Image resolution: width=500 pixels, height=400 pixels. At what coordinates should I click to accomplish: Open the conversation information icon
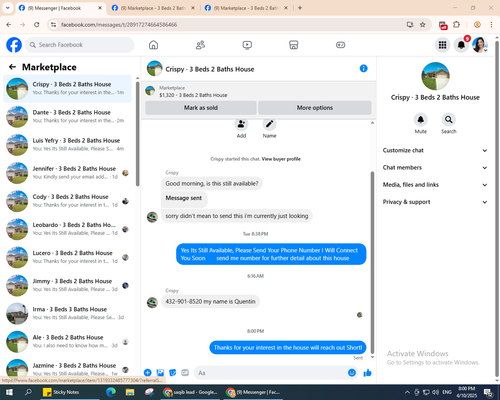point(363,69)
